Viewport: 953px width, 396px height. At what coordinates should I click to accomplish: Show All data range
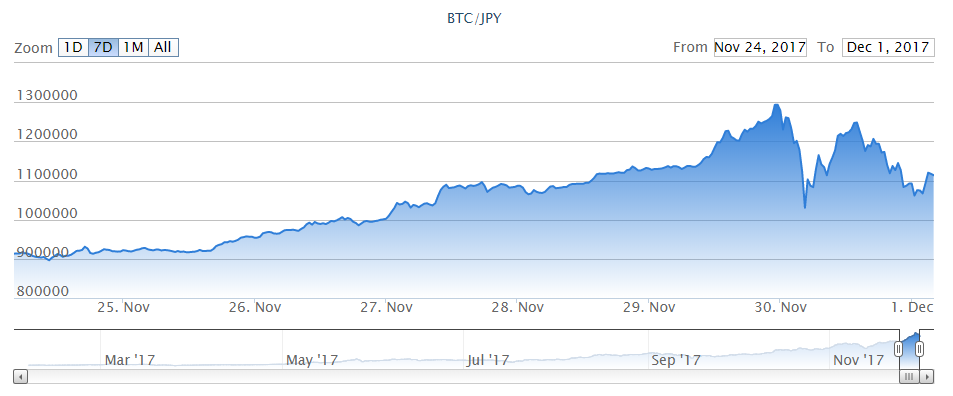point(163,47)
